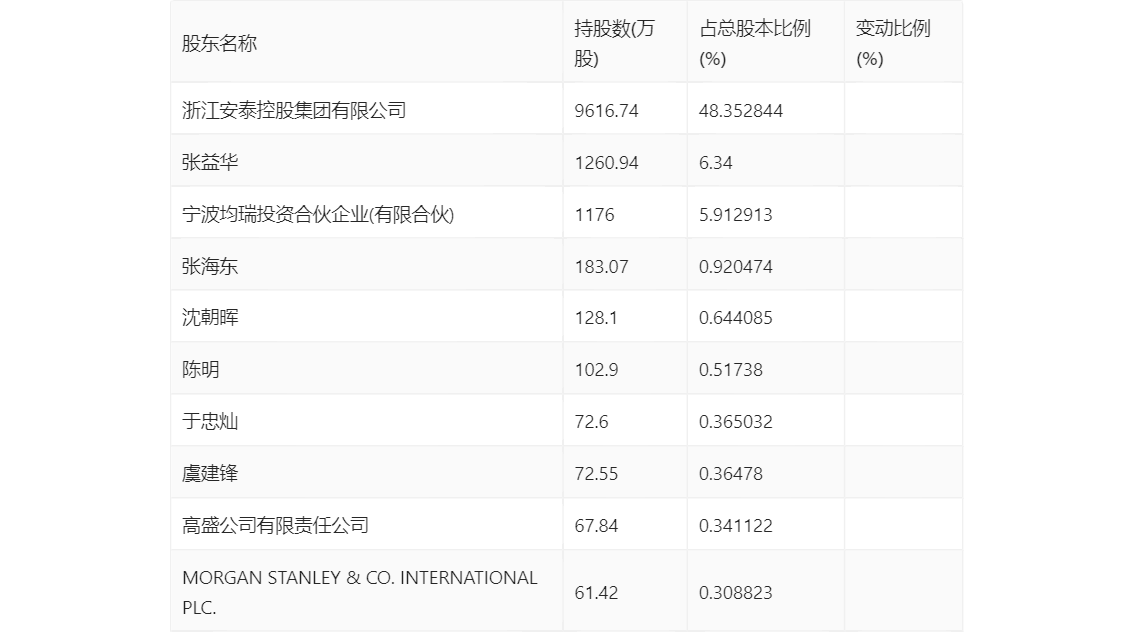Select the holding value 1260.94

coord(606,163)
